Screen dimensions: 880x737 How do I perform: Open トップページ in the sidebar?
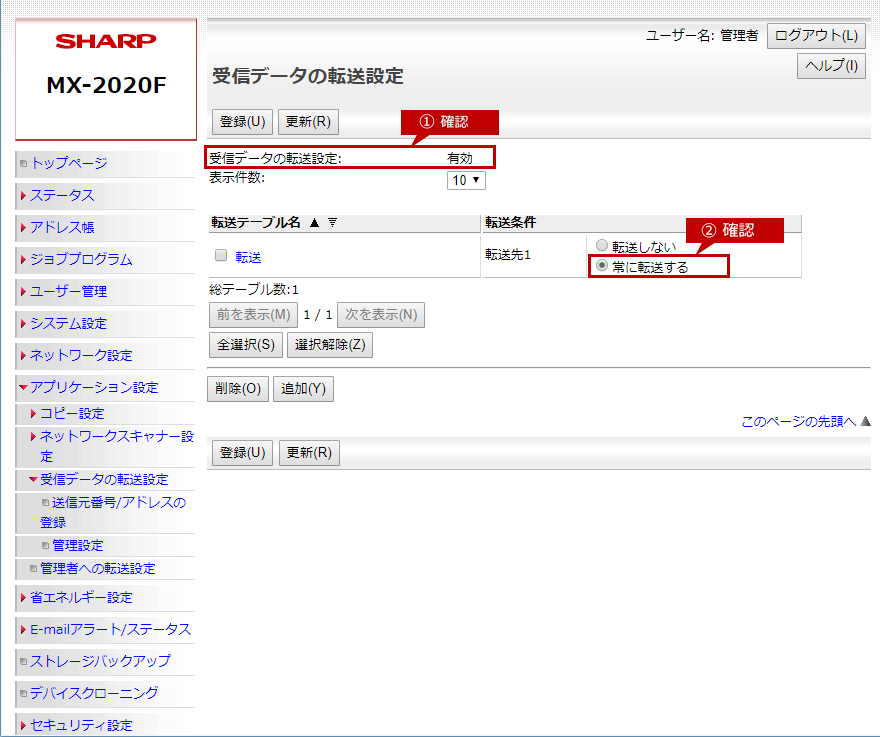(x=68, y=163)
